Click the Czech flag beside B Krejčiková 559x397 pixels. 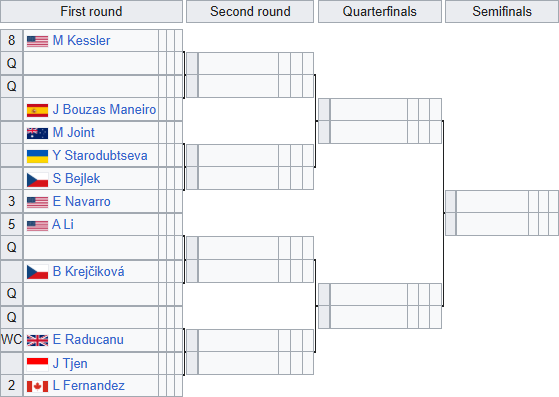pyautogui.click(x=37, y=272)
